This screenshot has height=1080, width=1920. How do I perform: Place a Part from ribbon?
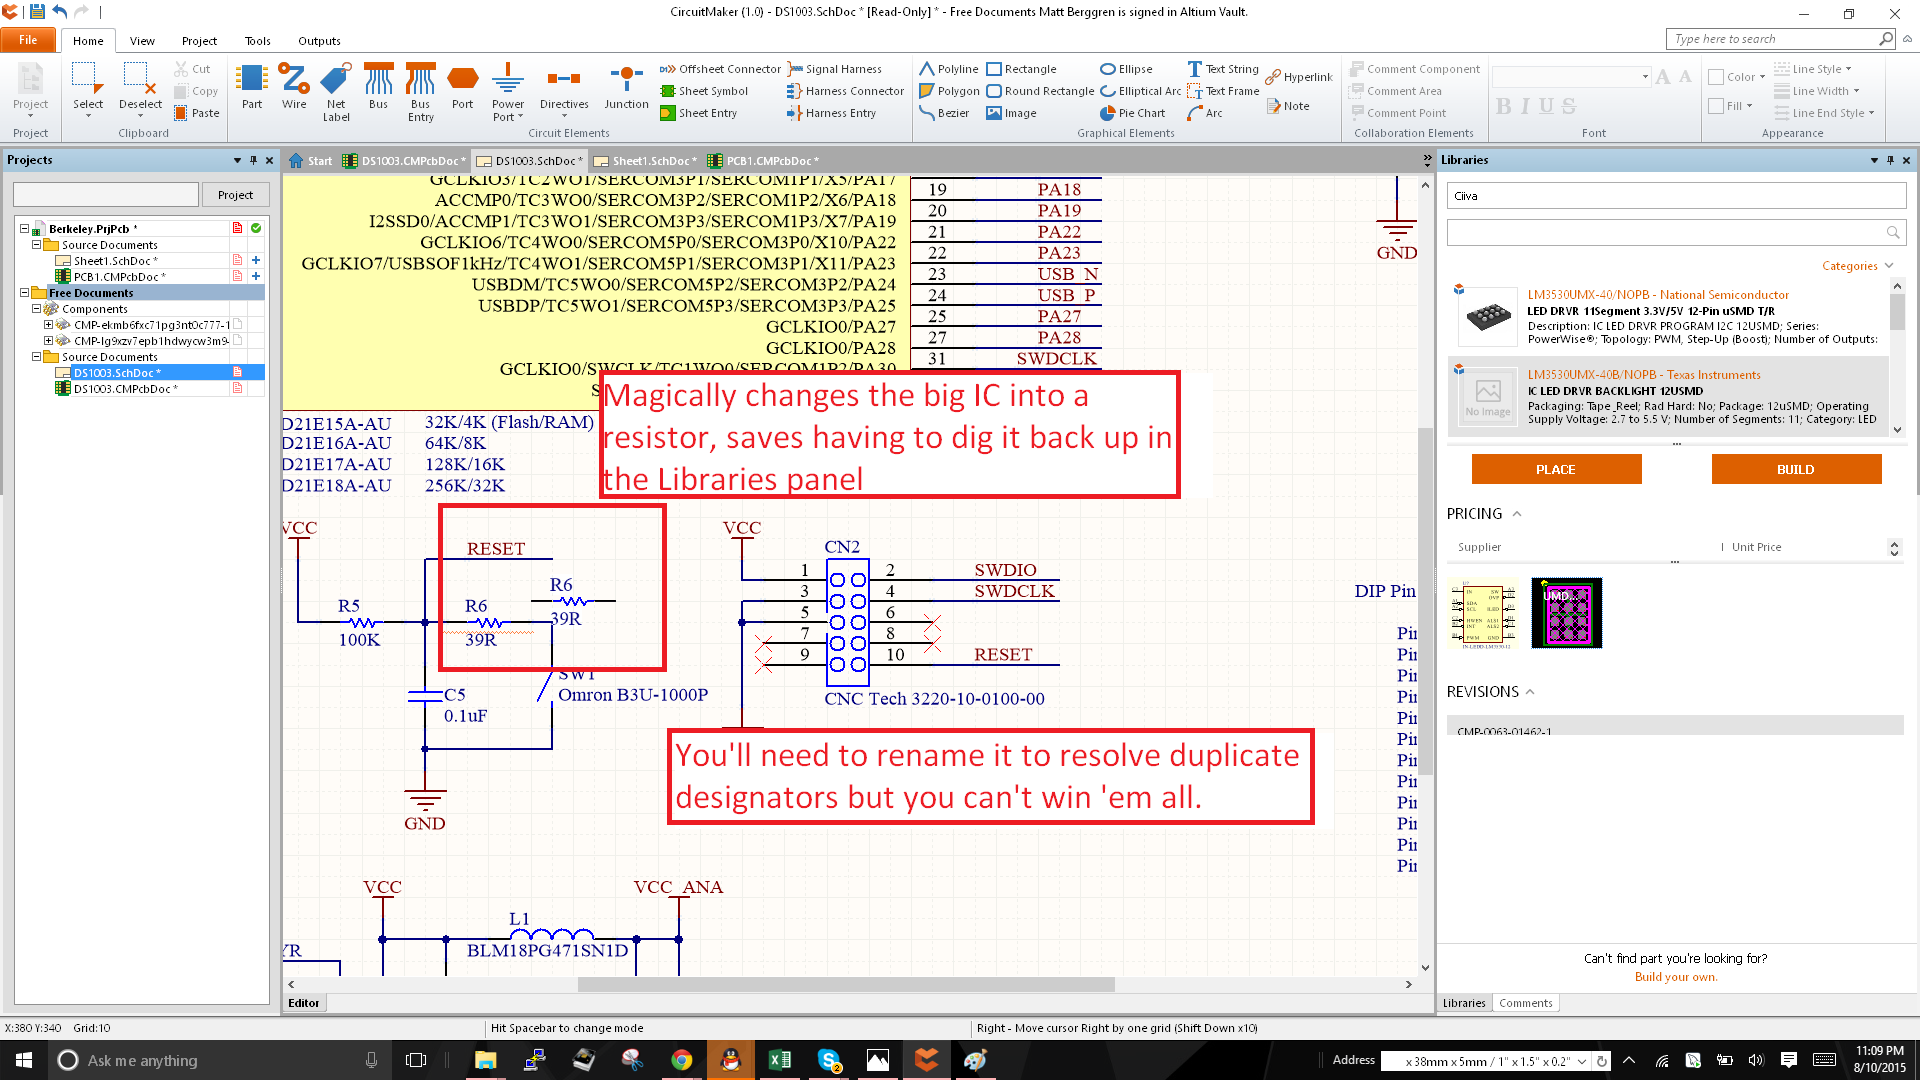click(252, 87)
